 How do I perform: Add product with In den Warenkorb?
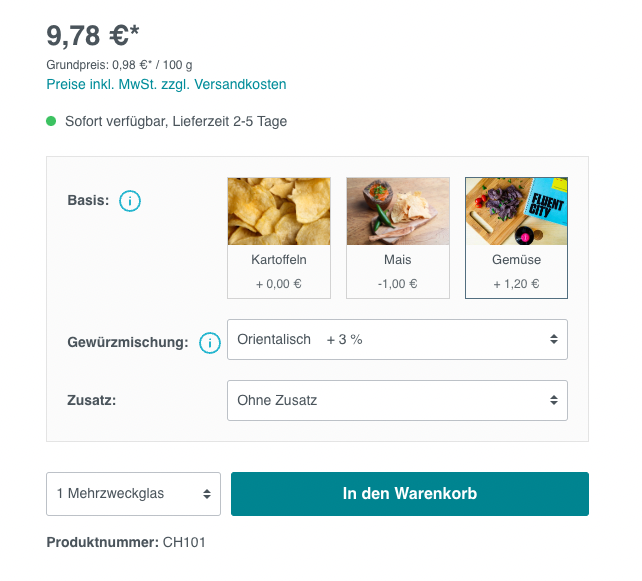(409, 494)
